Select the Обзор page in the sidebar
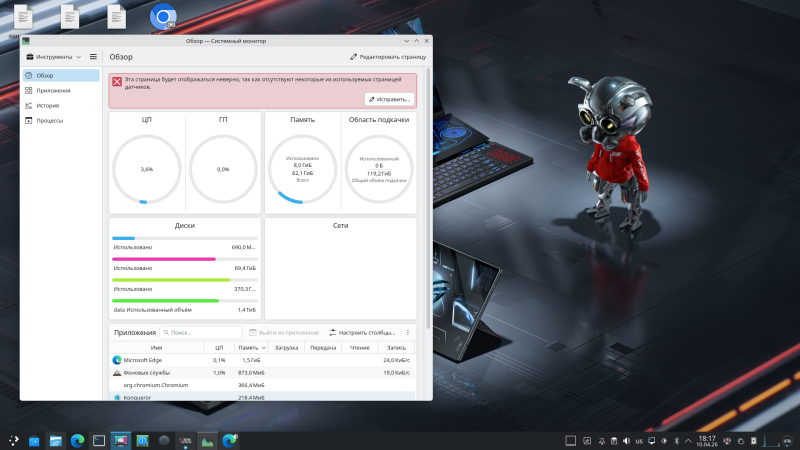The width and height of the screenshot is (800, 450). [x=44, y=75]
